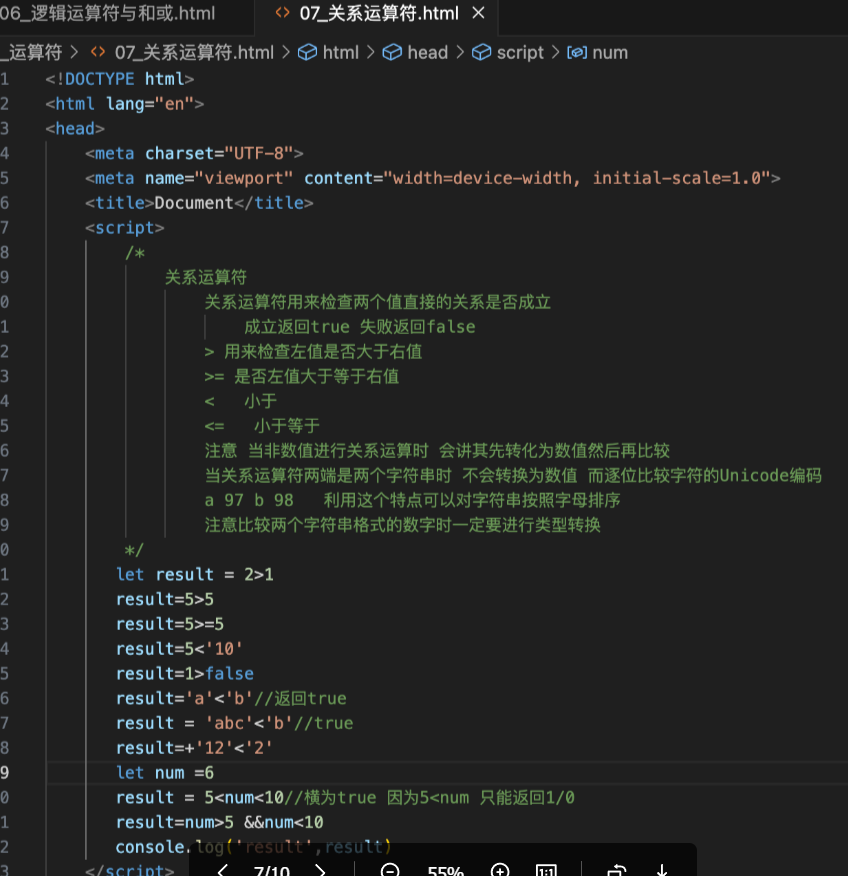
Task: Click the cube icon beside script breadcrumb
Action: (482, 53)
